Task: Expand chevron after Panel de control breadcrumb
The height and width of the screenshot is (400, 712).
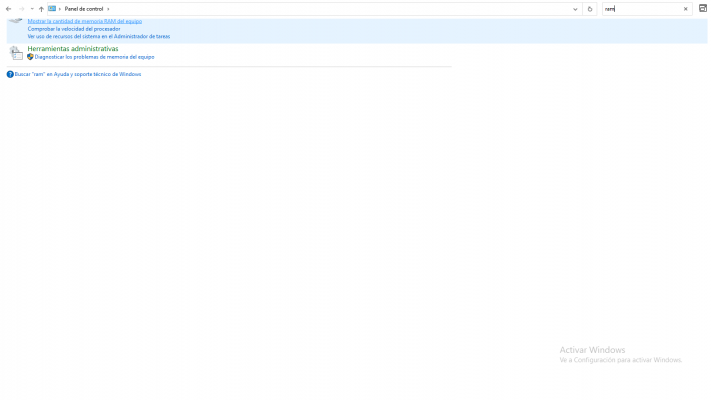Action: point(108,9)
